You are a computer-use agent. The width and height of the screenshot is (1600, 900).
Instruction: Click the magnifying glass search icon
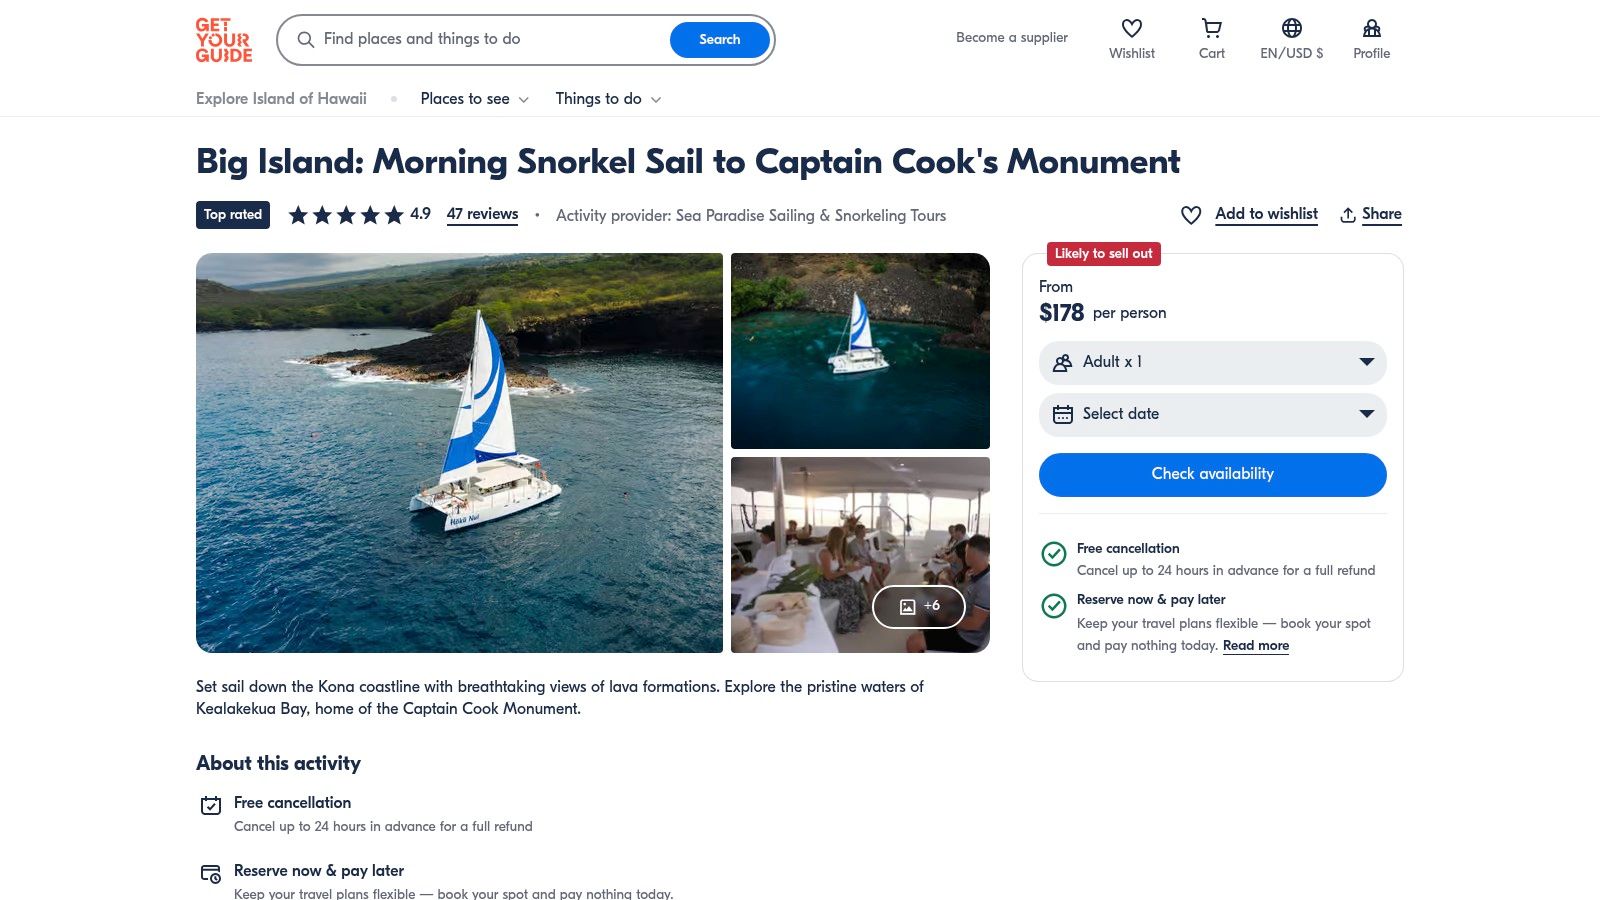pos(306,40)
